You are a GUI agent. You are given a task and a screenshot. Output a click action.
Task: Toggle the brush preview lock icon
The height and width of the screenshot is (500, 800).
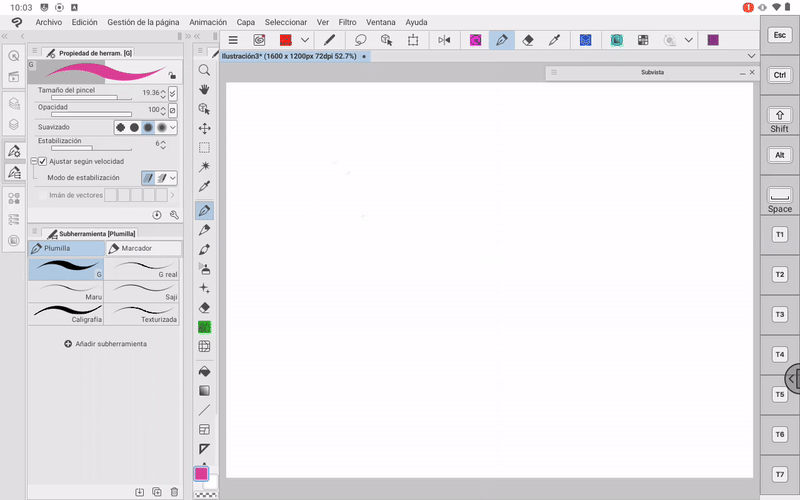tap(172, 75)
